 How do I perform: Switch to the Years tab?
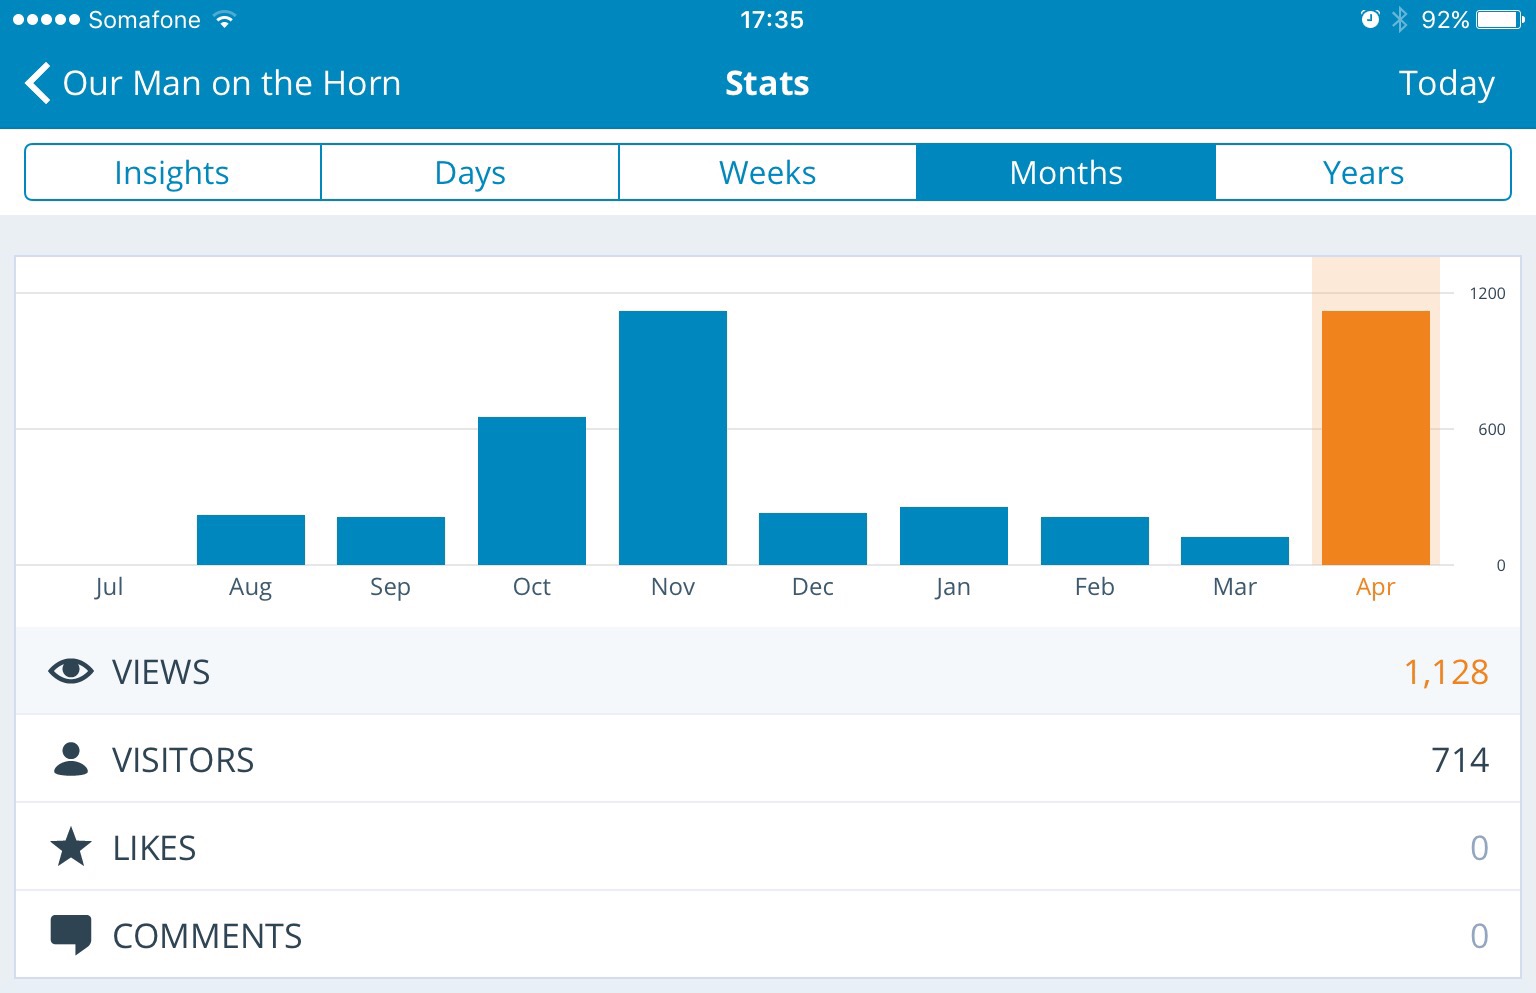pyautogui.click(x=1363, y=173)
